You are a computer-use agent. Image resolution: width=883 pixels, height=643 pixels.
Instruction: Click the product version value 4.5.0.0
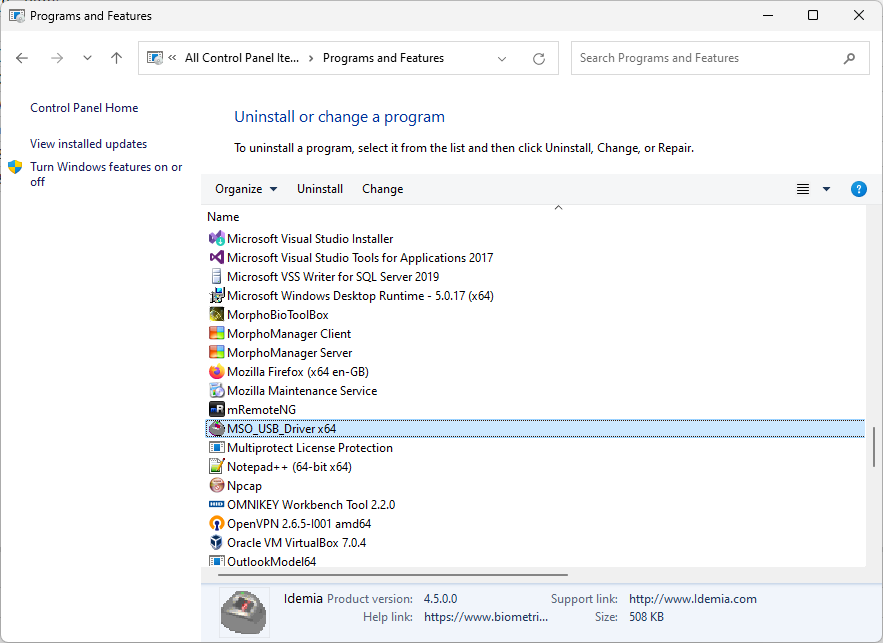pyautogui.click(x=440, y=599)
